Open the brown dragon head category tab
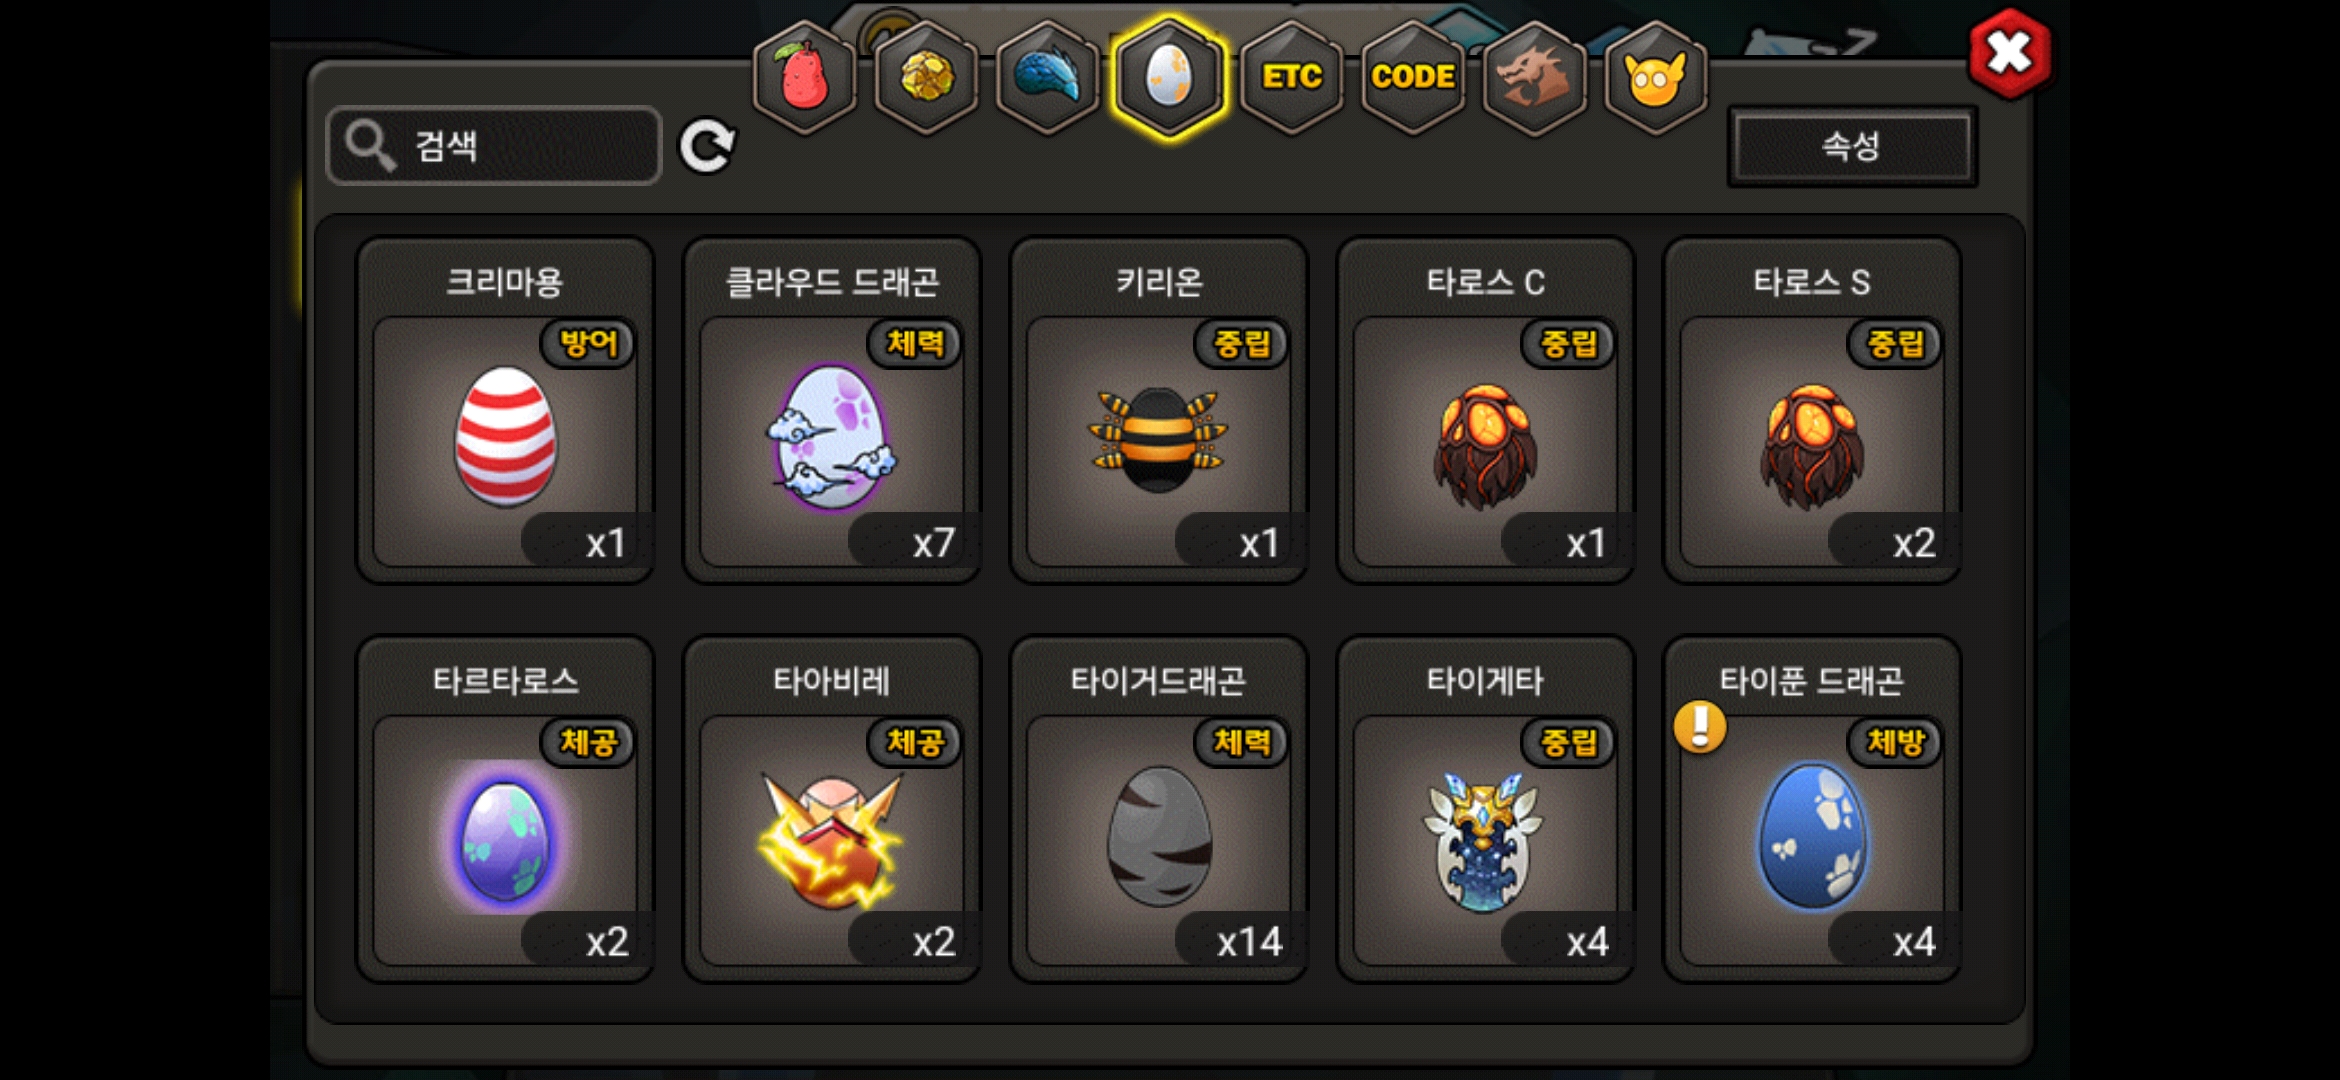Screen dimensions: 2340x1080 [1534, 78]
